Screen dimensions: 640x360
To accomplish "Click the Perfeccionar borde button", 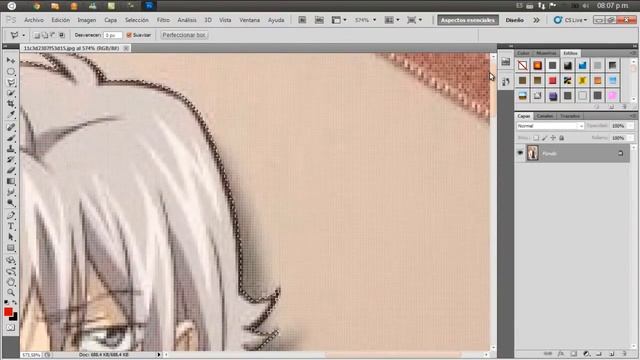I will (x=184, y=36).
